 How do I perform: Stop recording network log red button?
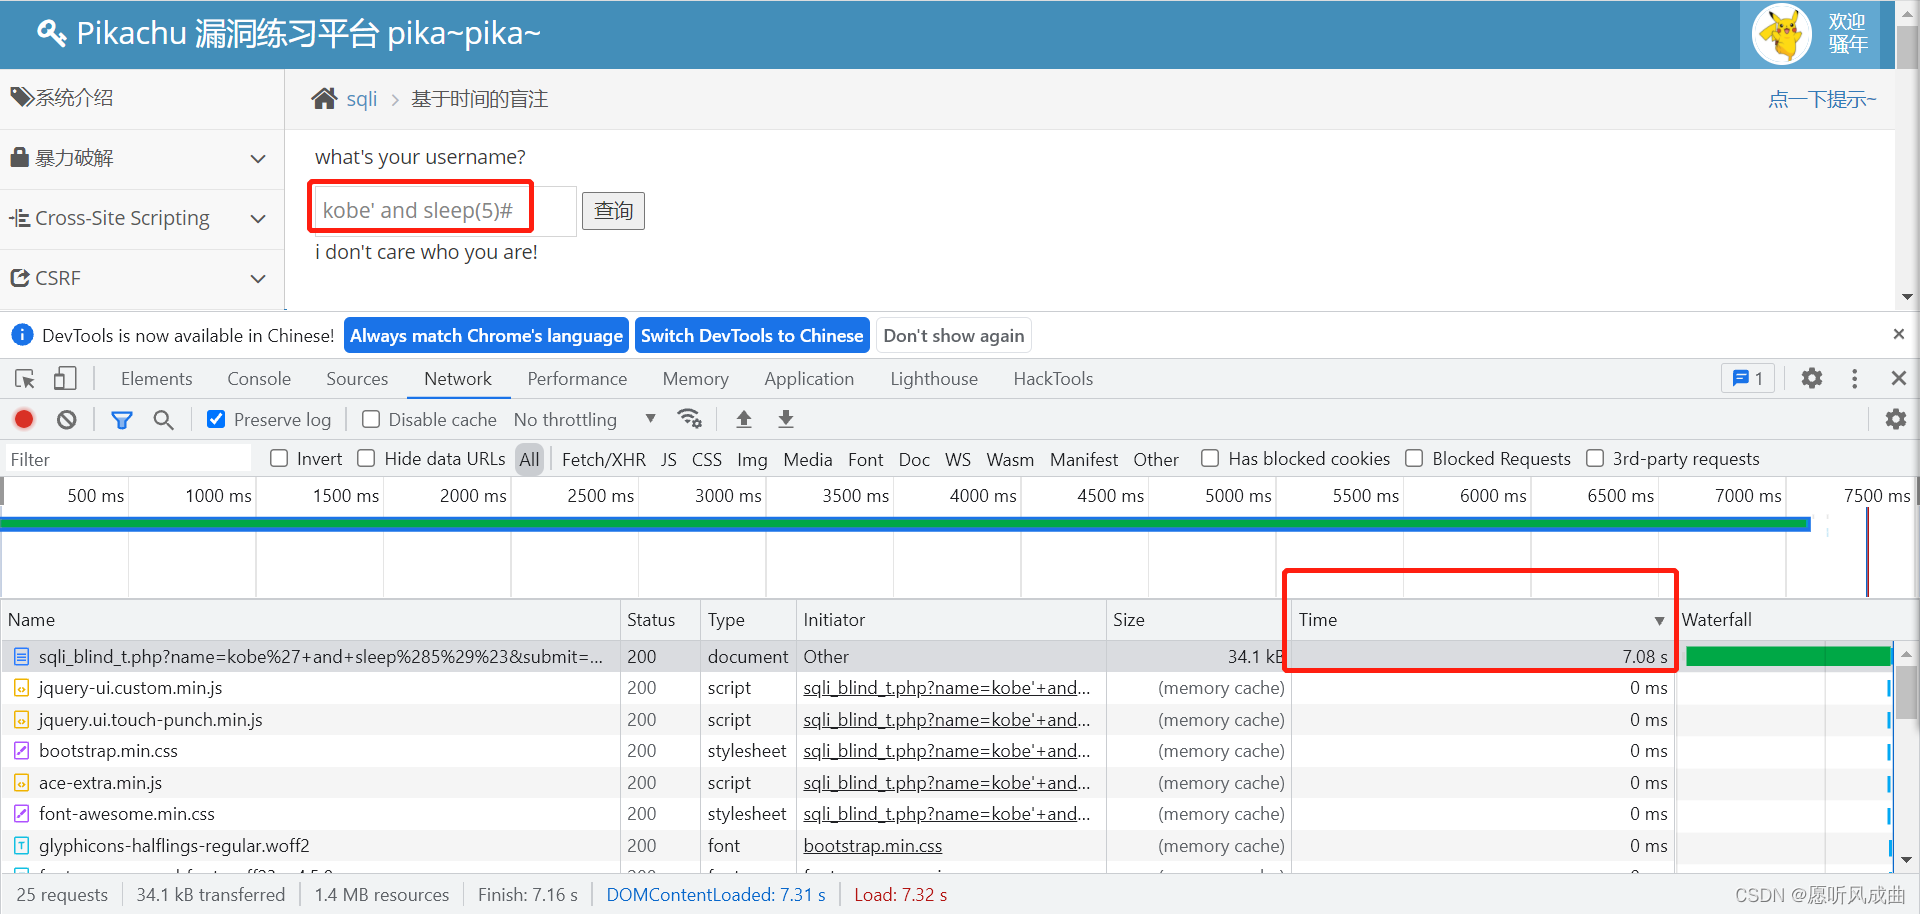(24, 419)
